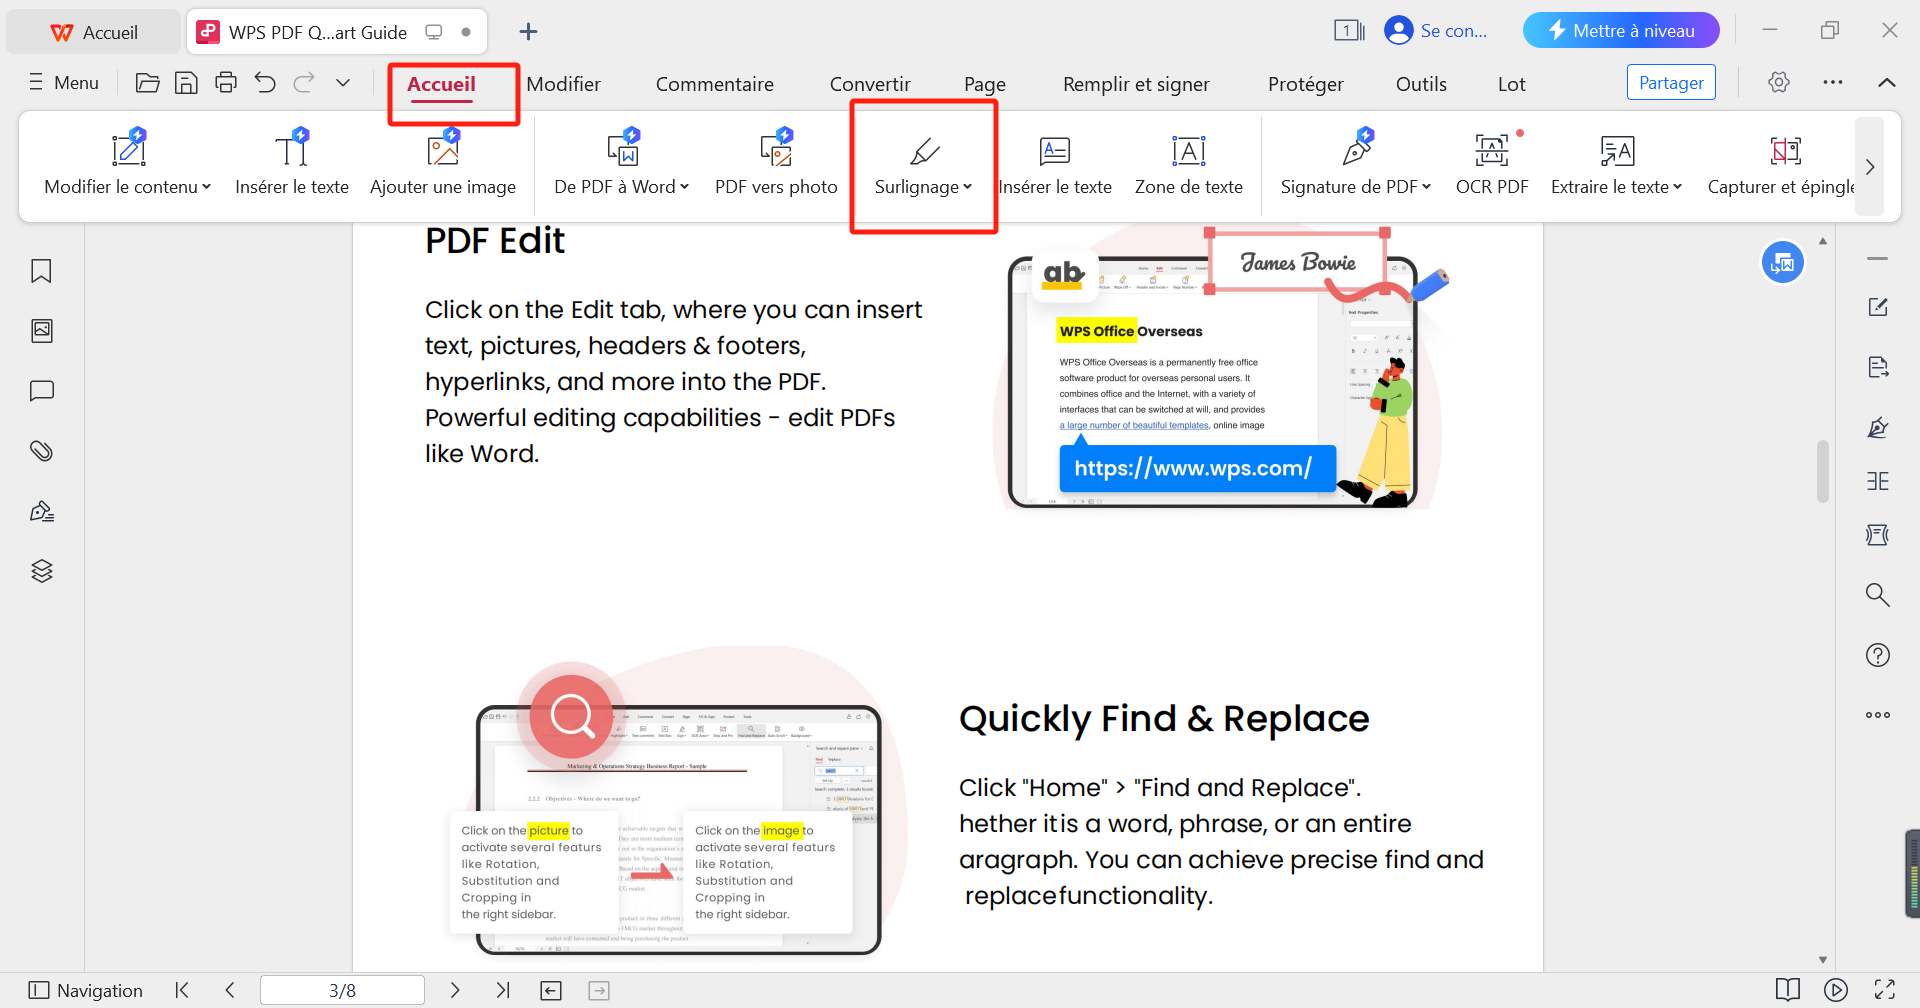Image resolution: width=1920 pixels, height=1008 pixels.
Task: Select the Protéger tab
Action: tap(1305, 84)
